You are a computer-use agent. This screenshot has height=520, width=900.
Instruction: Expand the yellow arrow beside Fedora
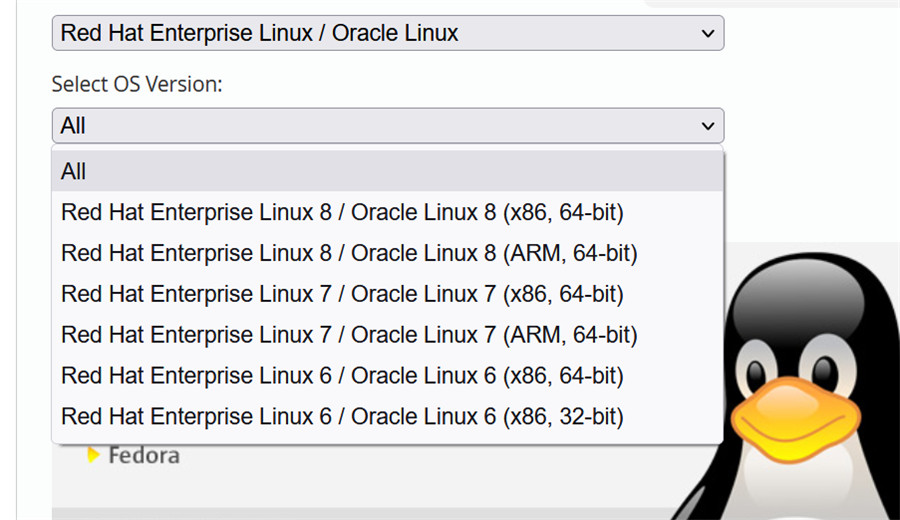coord(93,456)
